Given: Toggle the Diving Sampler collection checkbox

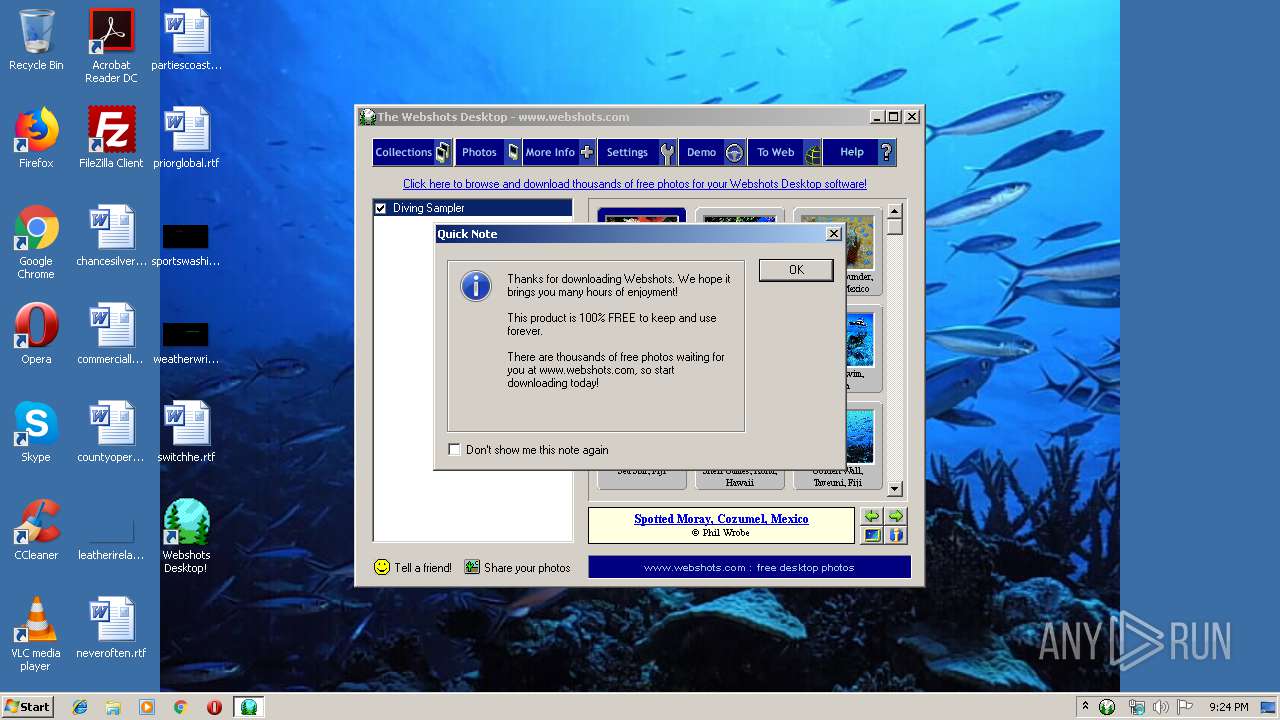Looking at the screenshot, I should [x=380, y=208].
